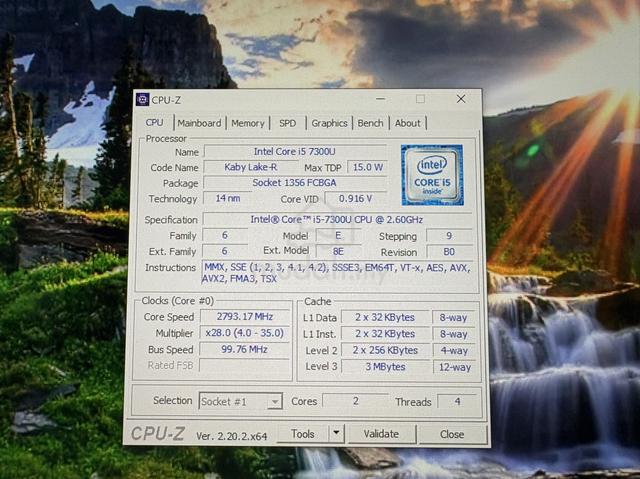640x479 pixels.
Task: Click the Close button at bottom
Action: [x=452, y=435]
